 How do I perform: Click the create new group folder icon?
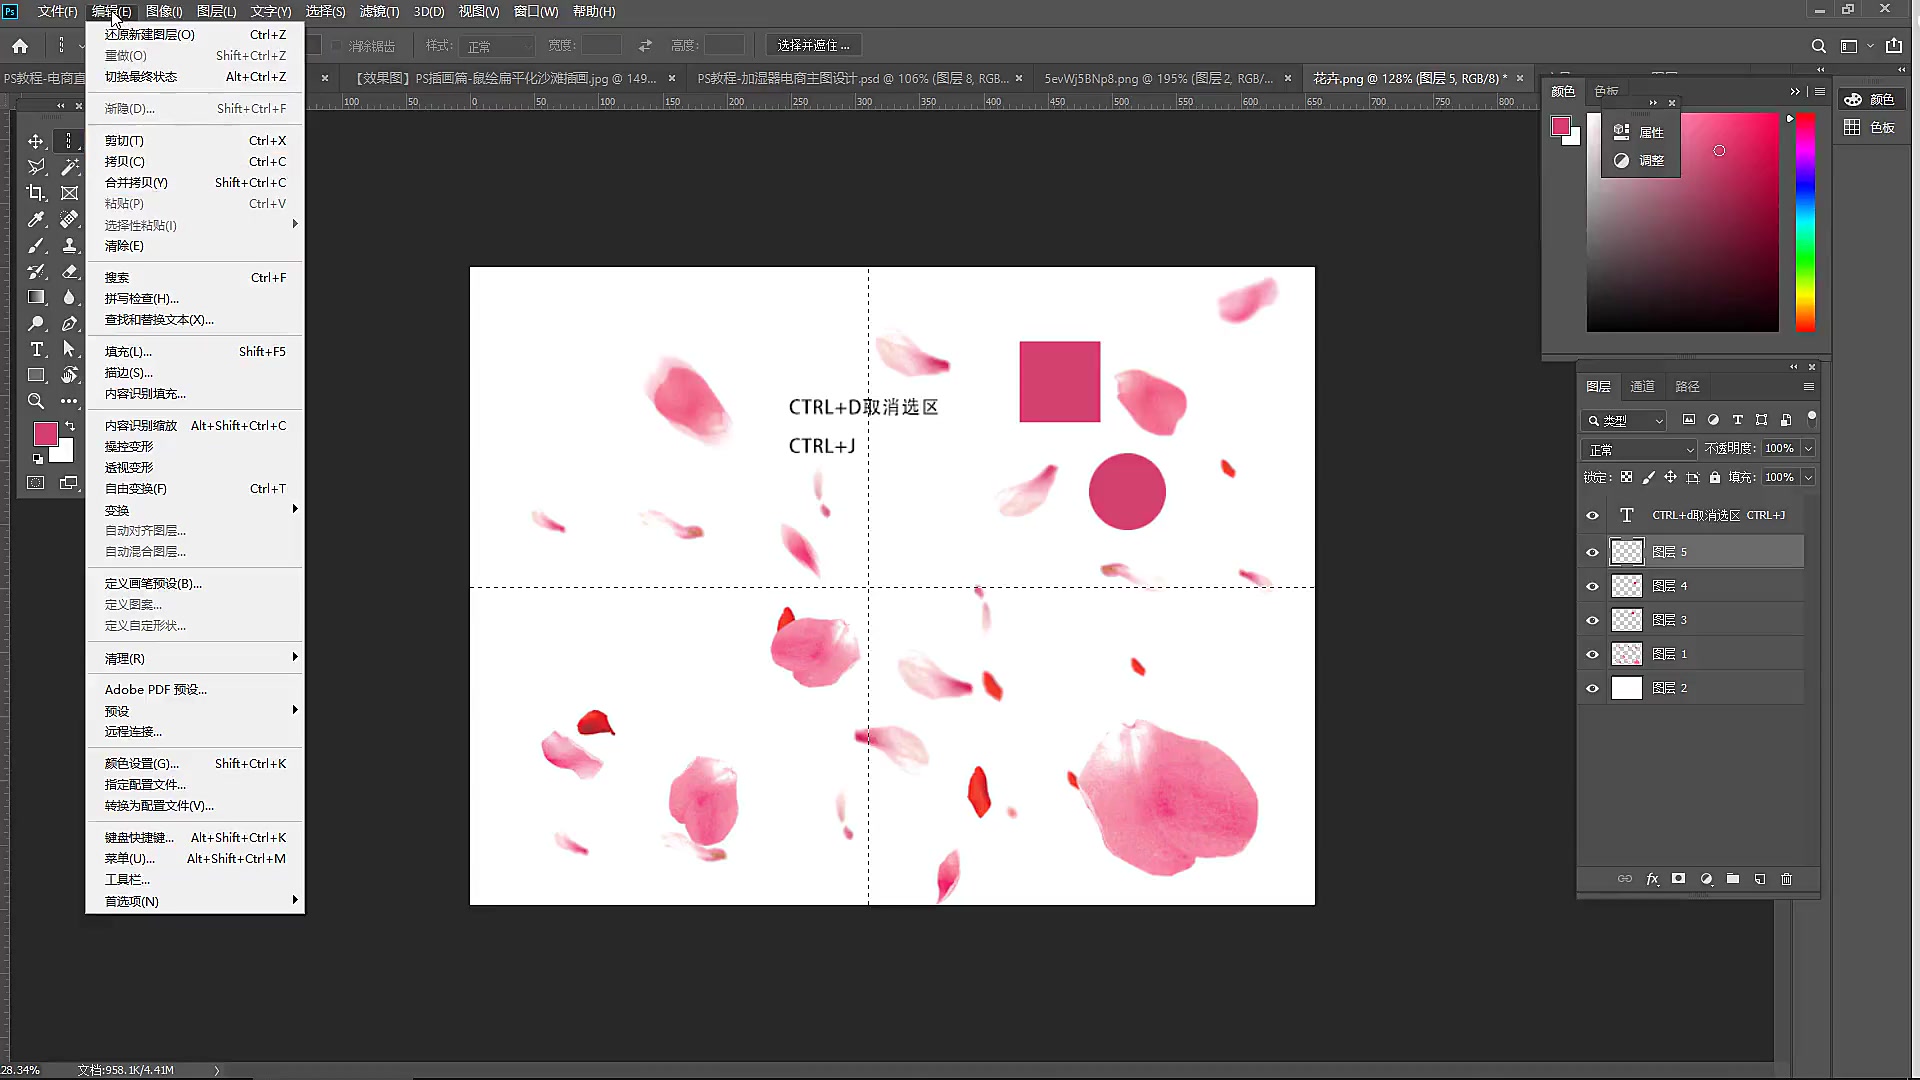[1733, 879]
